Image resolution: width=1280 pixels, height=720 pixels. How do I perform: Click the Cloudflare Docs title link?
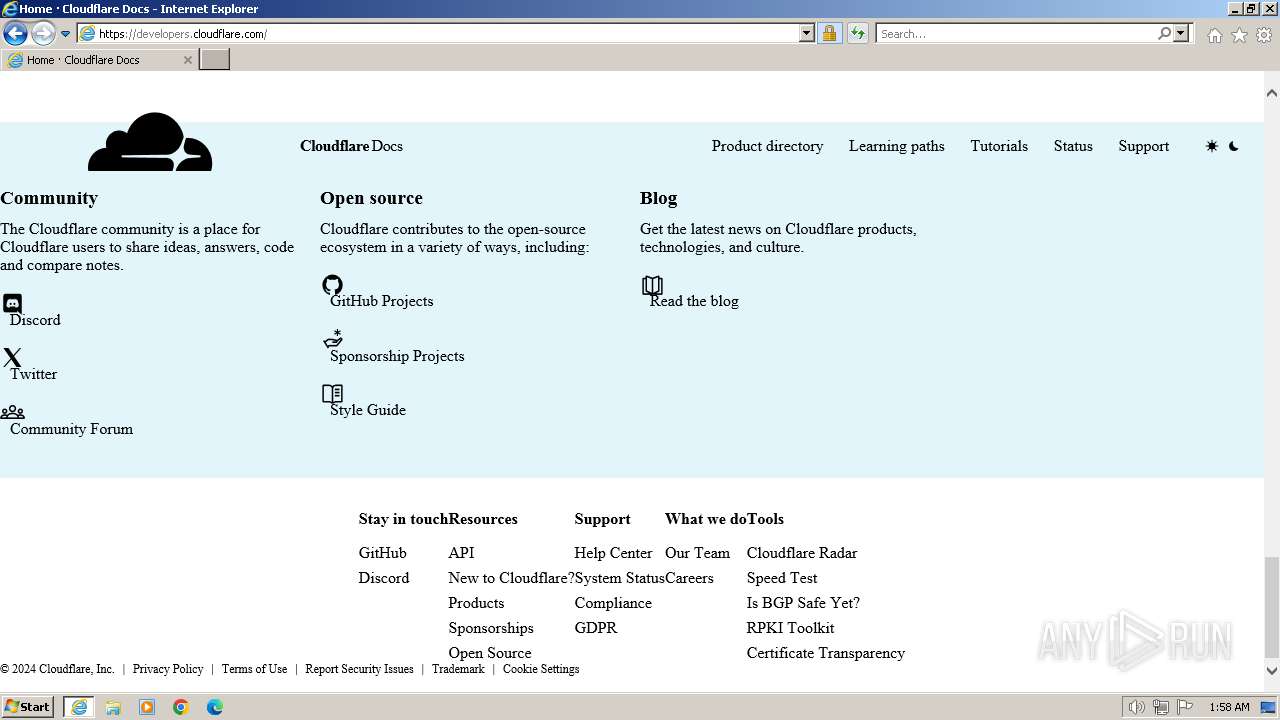(351, 146)
